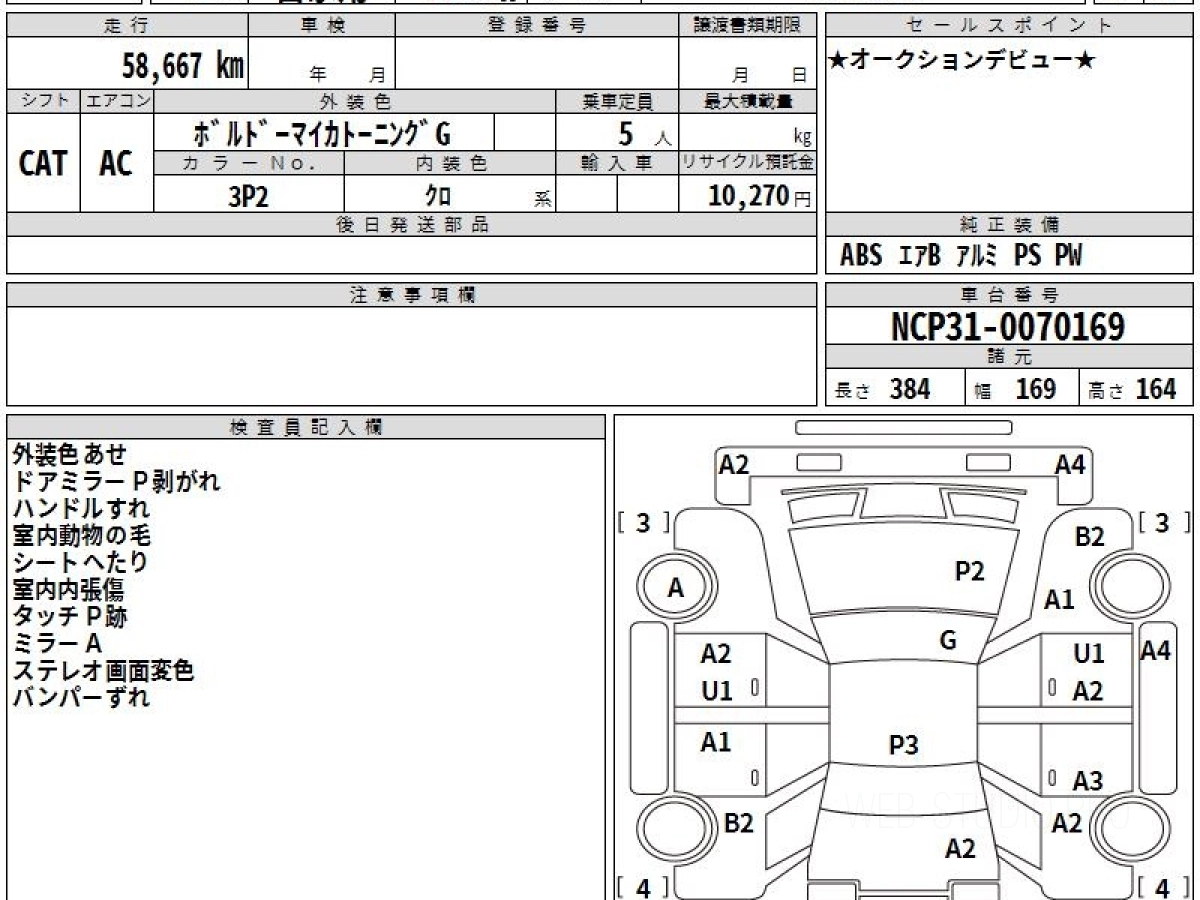Click the 車台番号 heading
Image resolution: width=1200 pixels, height=900 pixels.
coord(1010,295)
